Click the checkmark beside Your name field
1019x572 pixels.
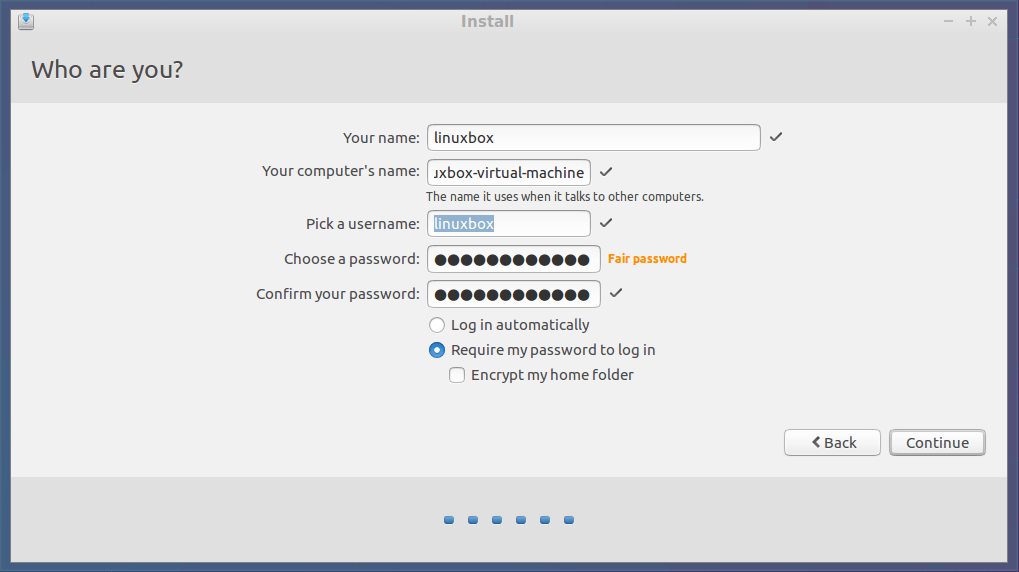tap(776, 137)
